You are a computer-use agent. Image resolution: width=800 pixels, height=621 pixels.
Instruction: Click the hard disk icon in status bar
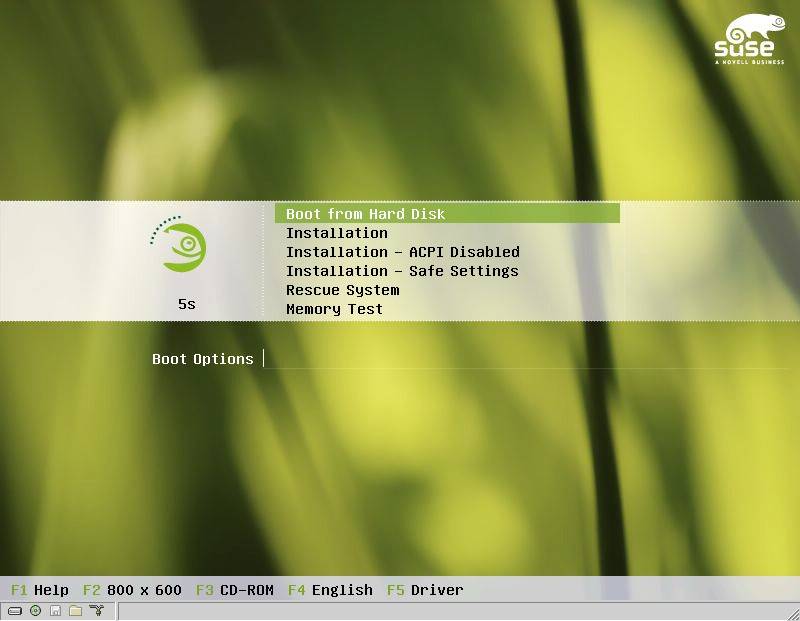(x=15, y=611)
